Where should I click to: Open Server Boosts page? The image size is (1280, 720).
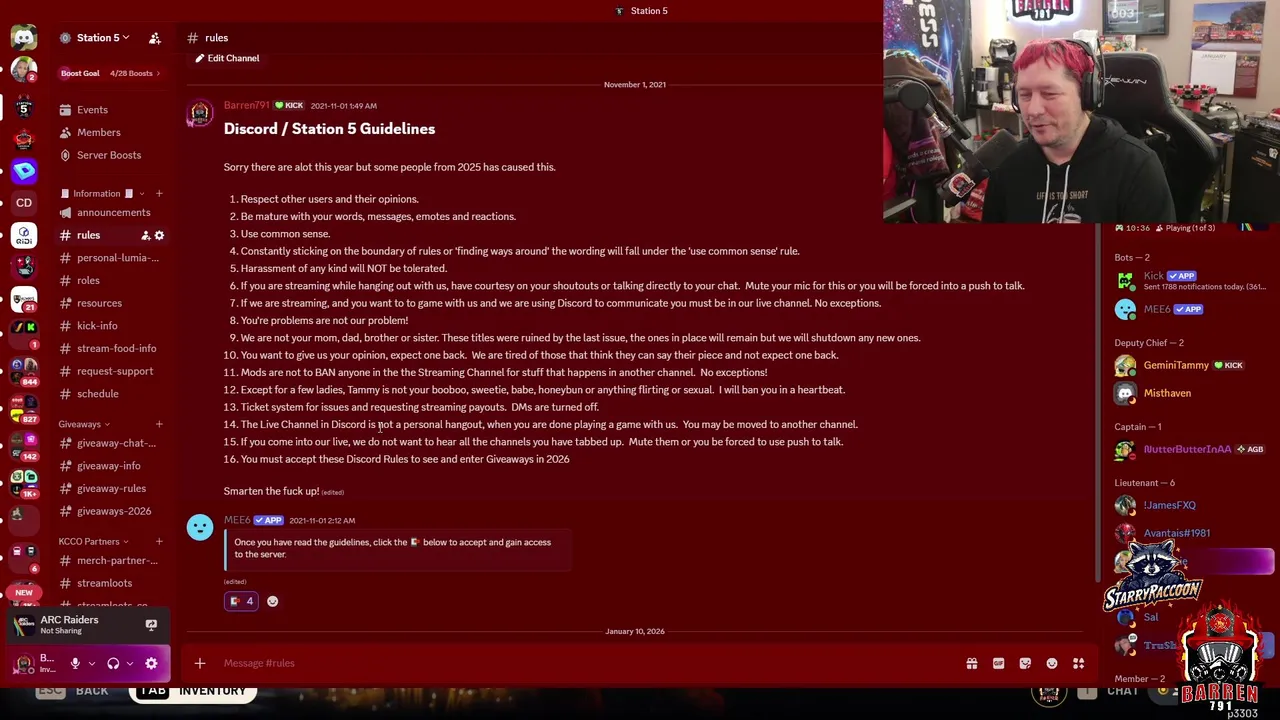tap(109, 155)
